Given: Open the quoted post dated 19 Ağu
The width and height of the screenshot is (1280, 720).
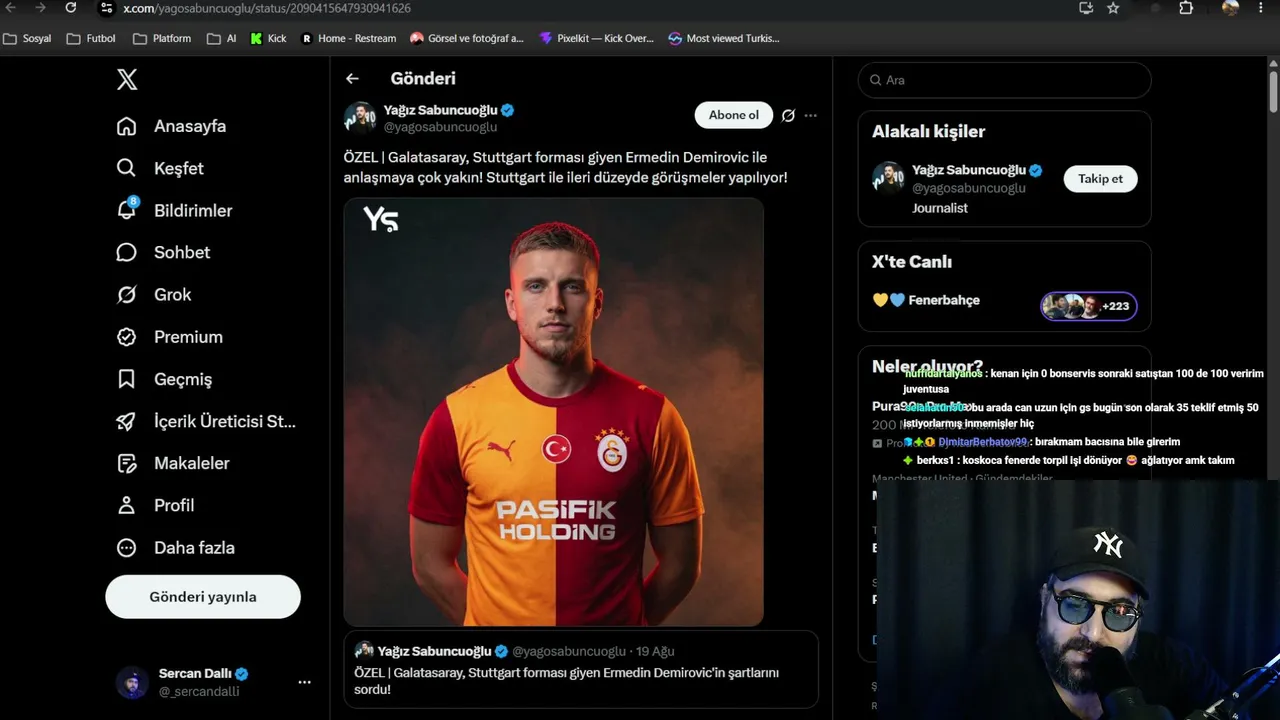Looking at the screenshot, I should 581,669.
